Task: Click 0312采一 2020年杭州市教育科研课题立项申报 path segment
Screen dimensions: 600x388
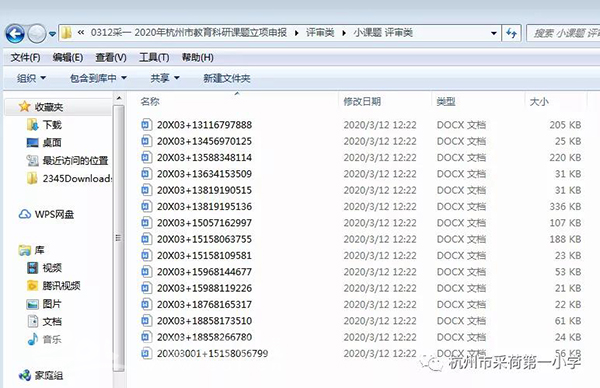Action: point(189,33)
